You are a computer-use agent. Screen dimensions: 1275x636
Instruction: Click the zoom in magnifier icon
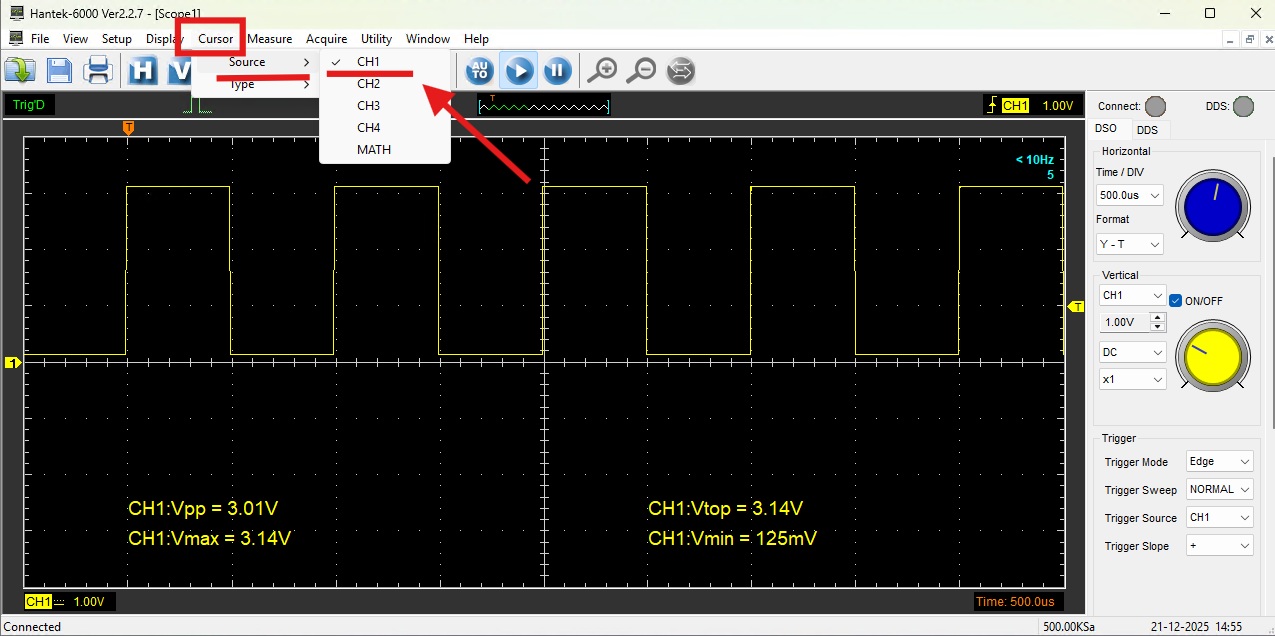click(x=602, y=70)
